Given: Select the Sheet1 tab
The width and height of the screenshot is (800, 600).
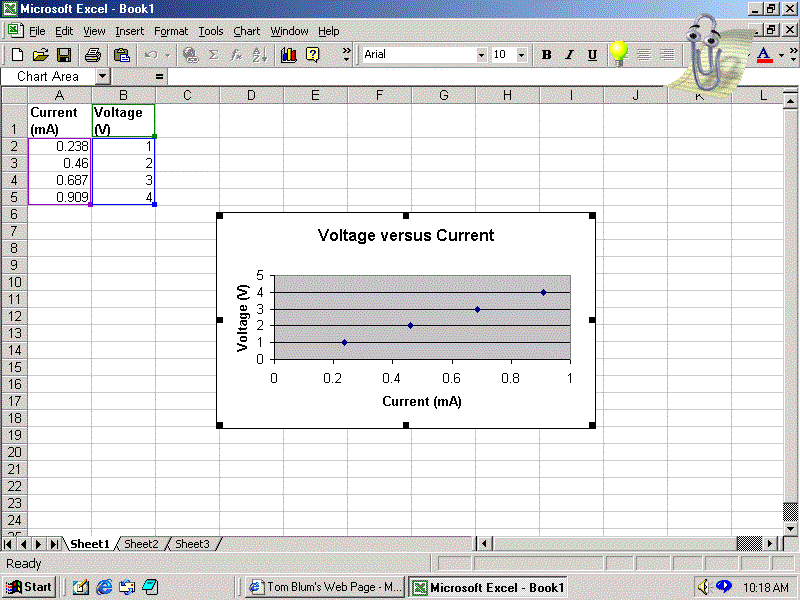Looking at the screenshot, I should [x=90, y=544].
